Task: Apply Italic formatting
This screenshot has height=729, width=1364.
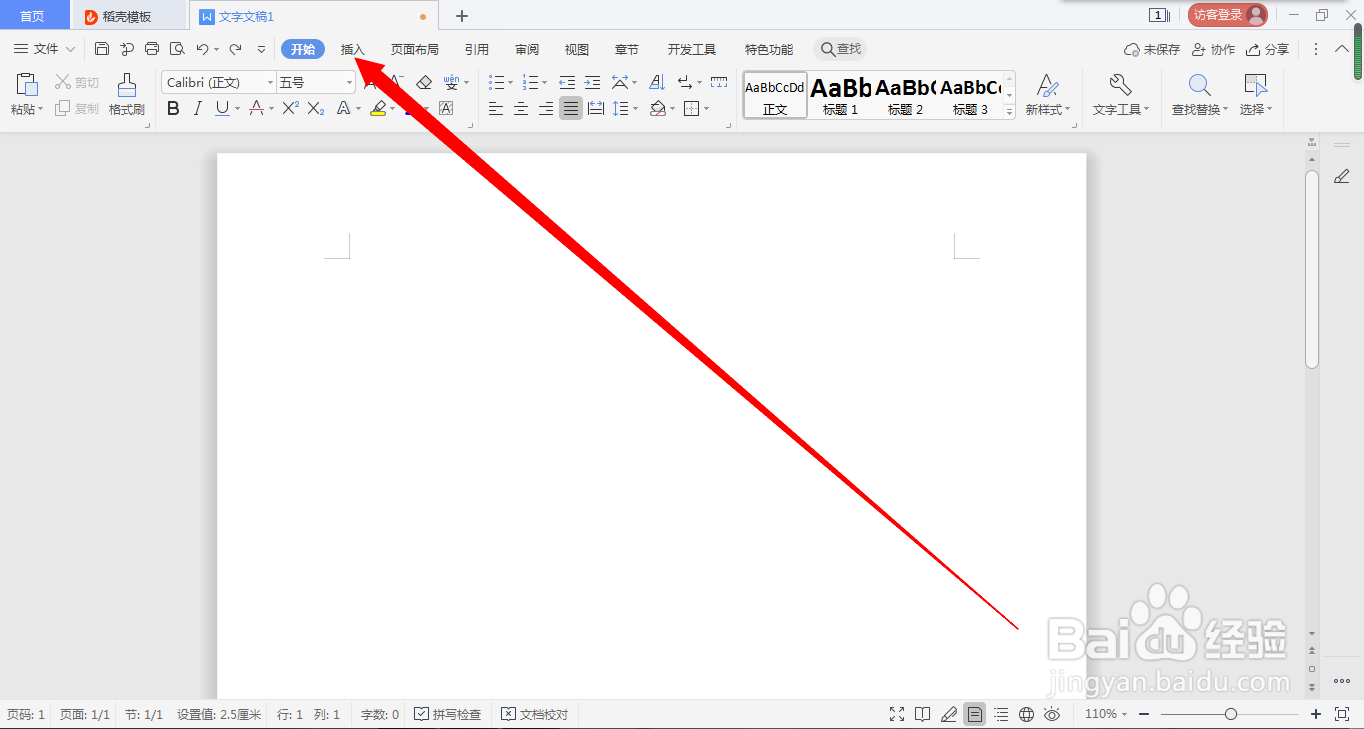Action: point(197,109)
